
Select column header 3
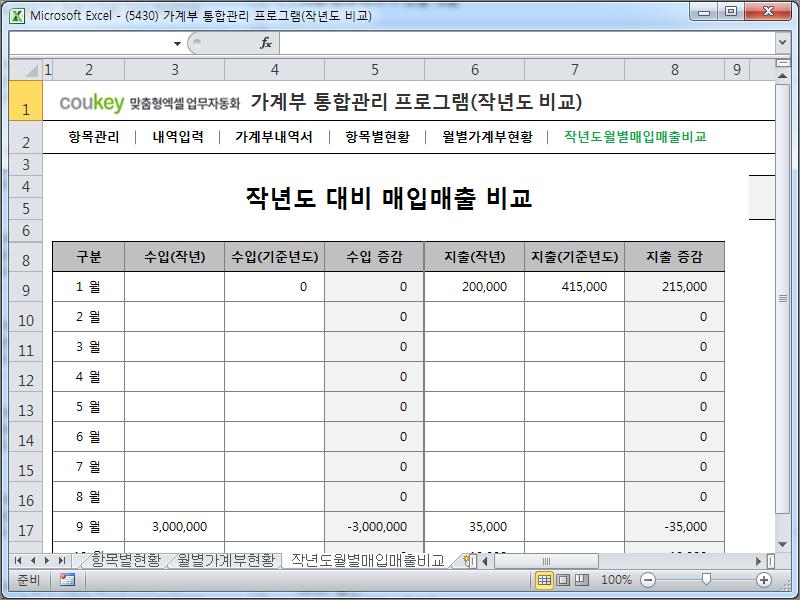tap(174, 70)
